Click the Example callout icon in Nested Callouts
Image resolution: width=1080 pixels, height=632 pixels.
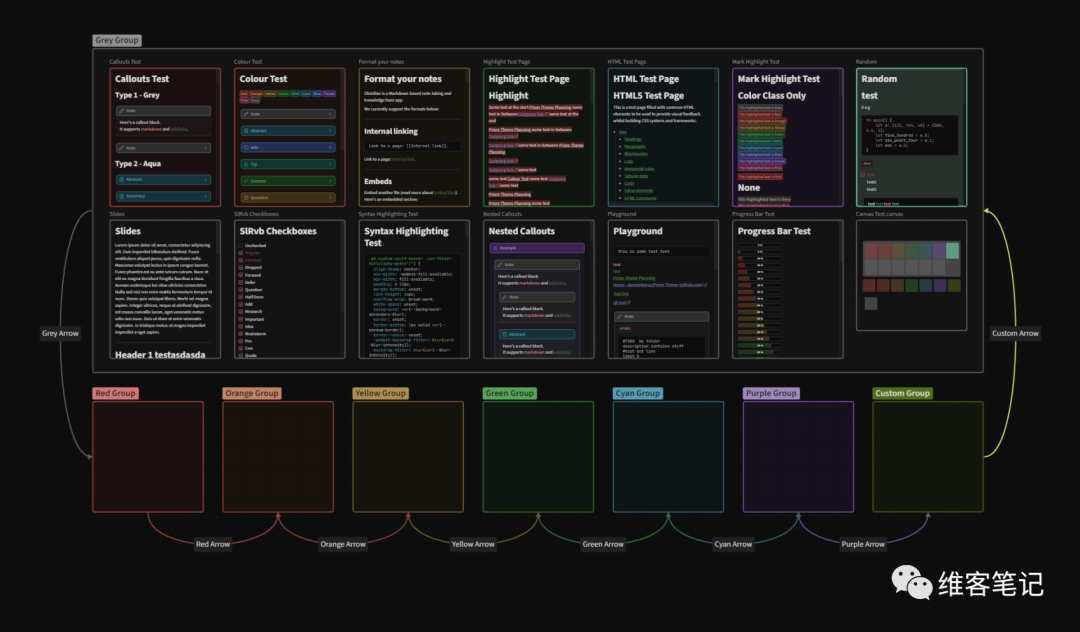tap(495, 248)
